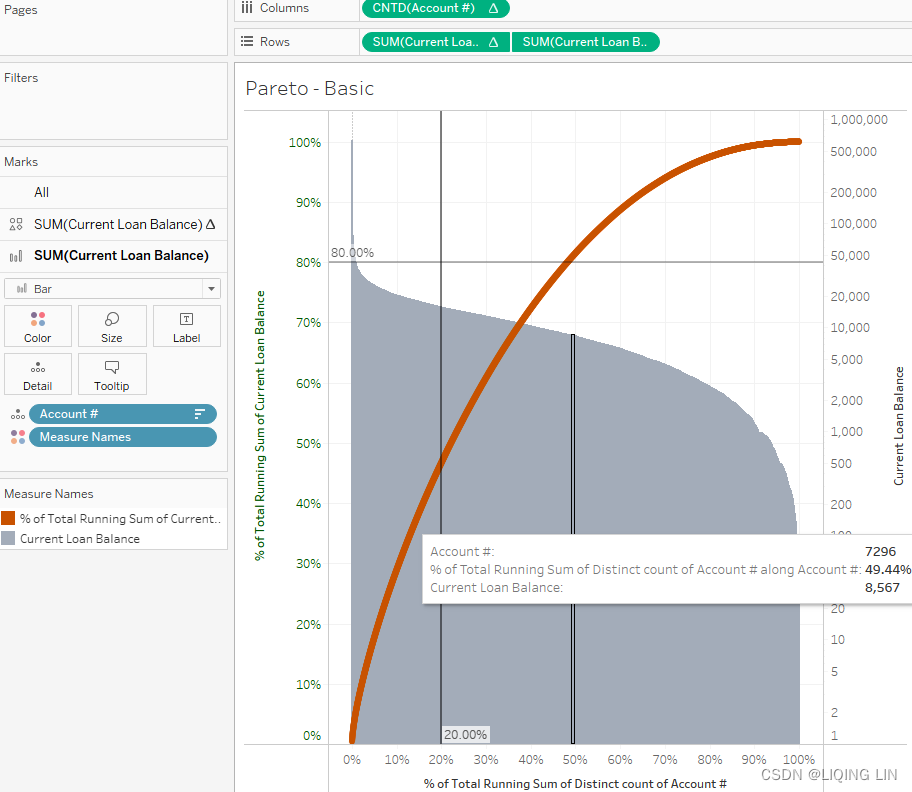Click the tooltip value 8,567
This screenshot has height=792, width=912.
pyautogui.click(x=882, y=587)
